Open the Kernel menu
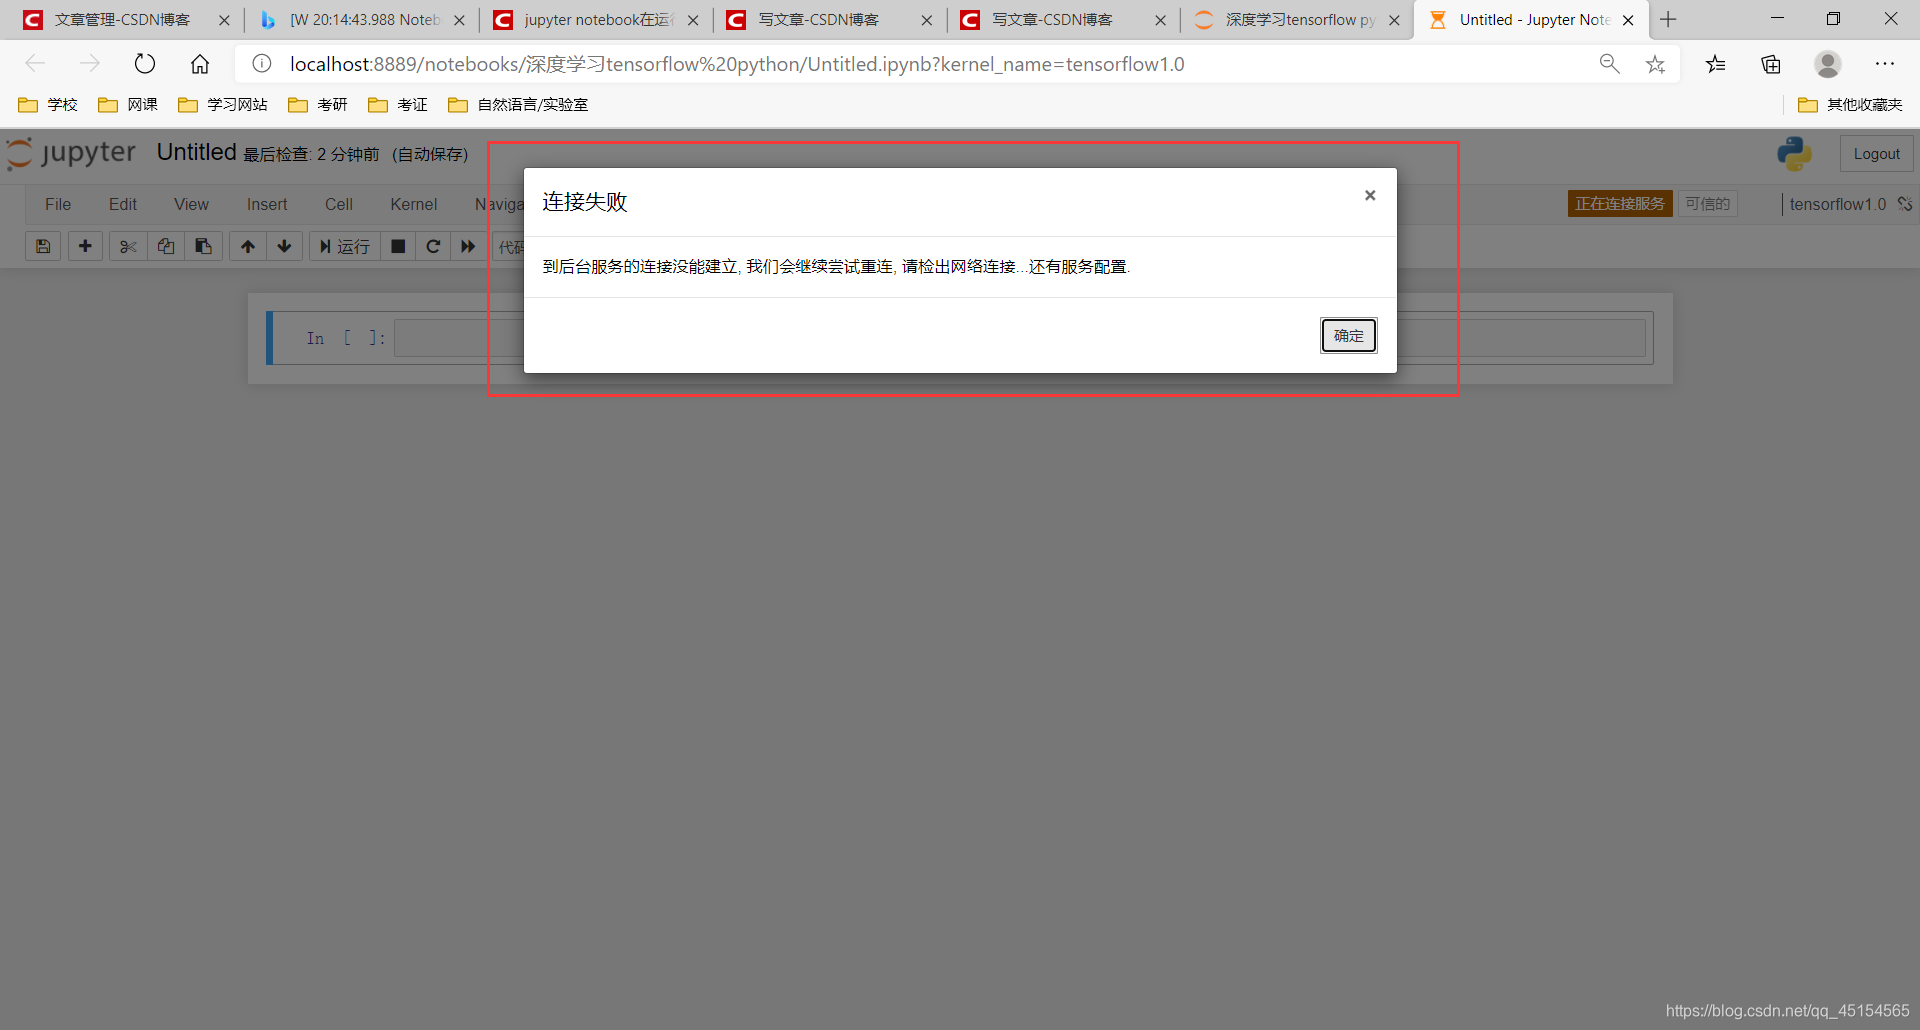This screenshot has width=1920, height=1030. pyautogui.click(x=414, y=204)
